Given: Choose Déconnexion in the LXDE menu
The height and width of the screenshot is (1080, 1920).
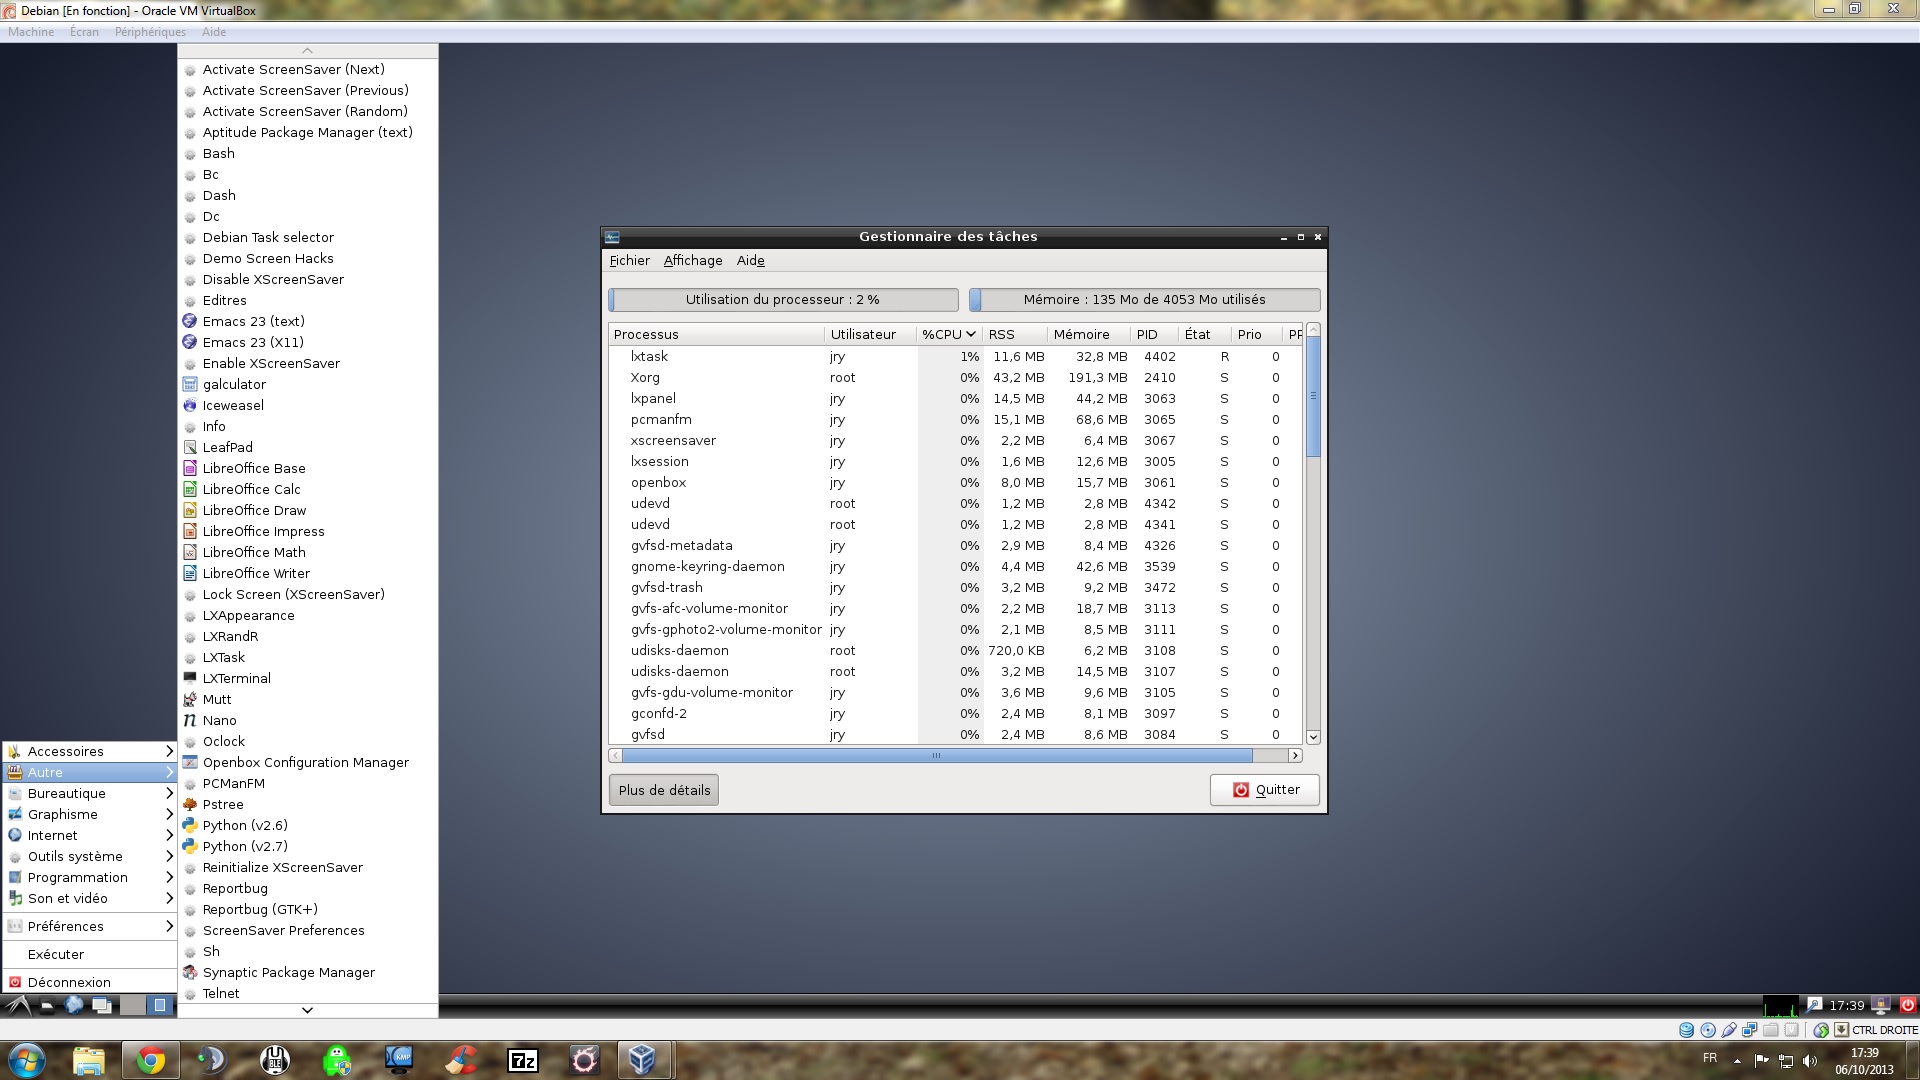Looking at the screenshot, I should click(x=90, y=982).
